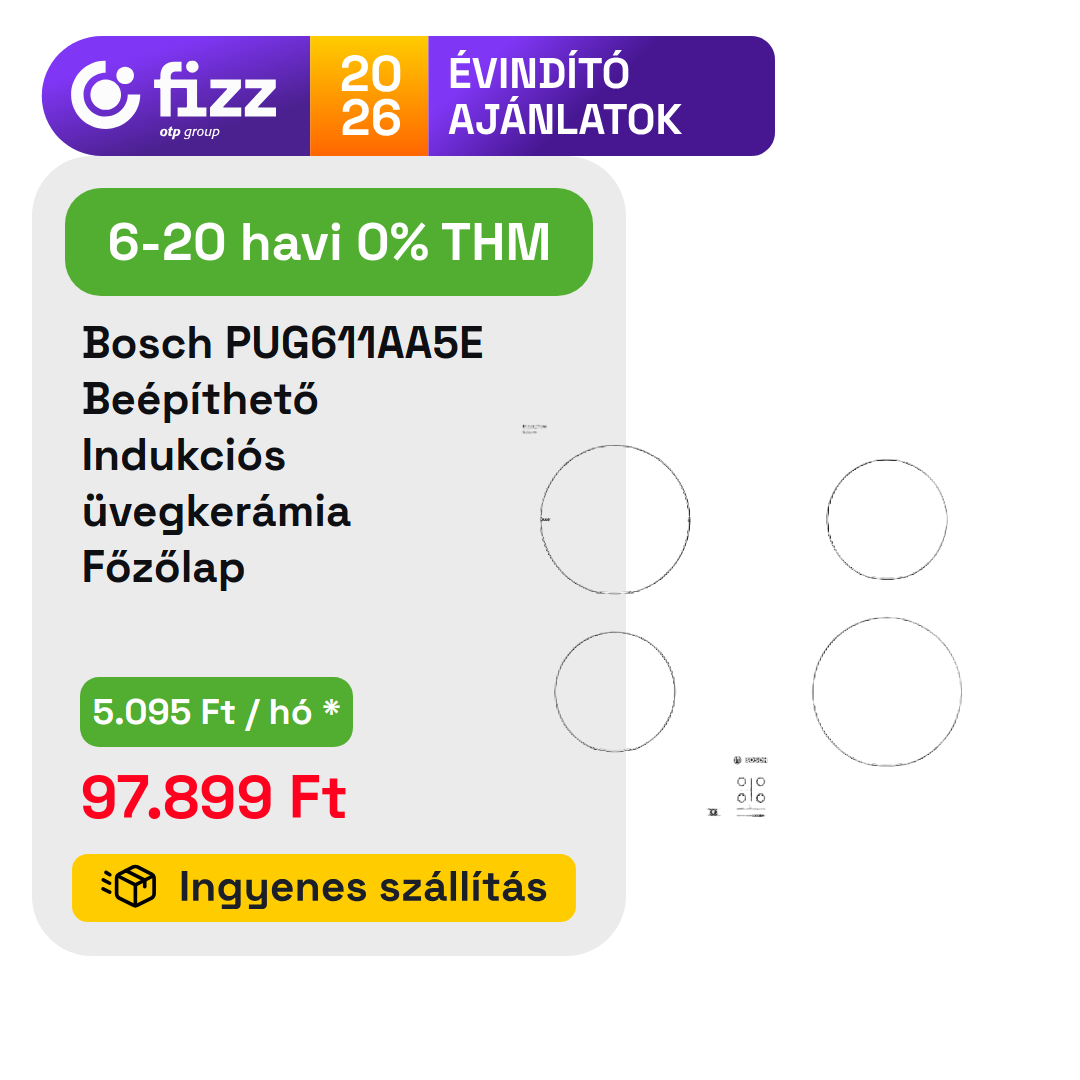Select the top-right zone selector on control panel
This screenshot has height=1080, width=1080.
(x=760, y=782)
